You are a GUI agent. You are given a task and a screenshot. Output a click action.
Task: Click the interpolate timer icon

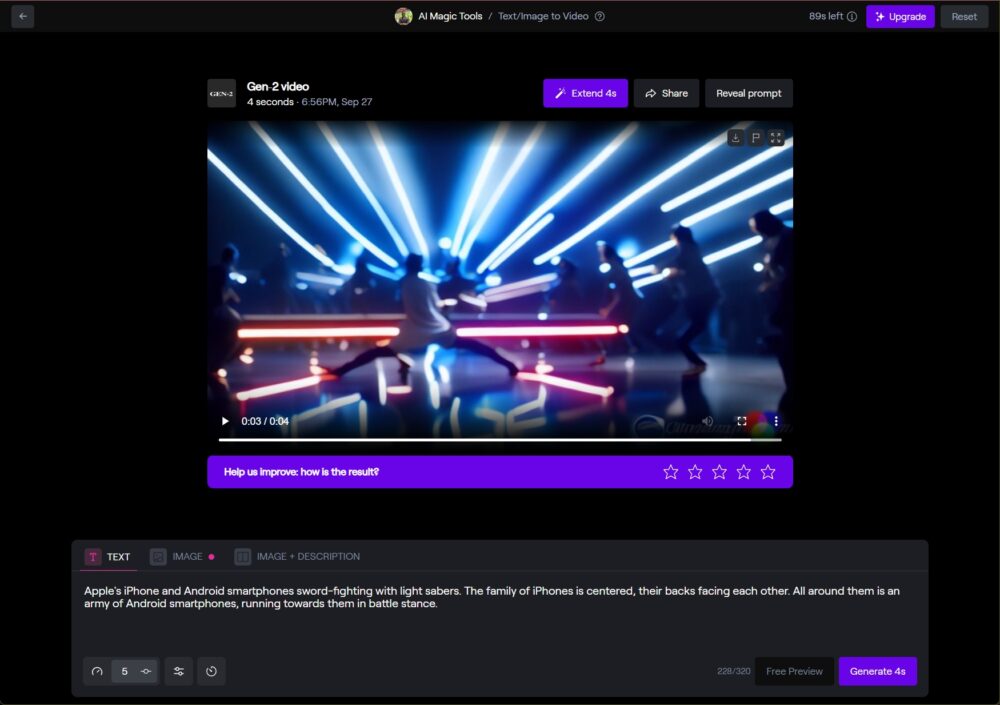tap(211, 671)
